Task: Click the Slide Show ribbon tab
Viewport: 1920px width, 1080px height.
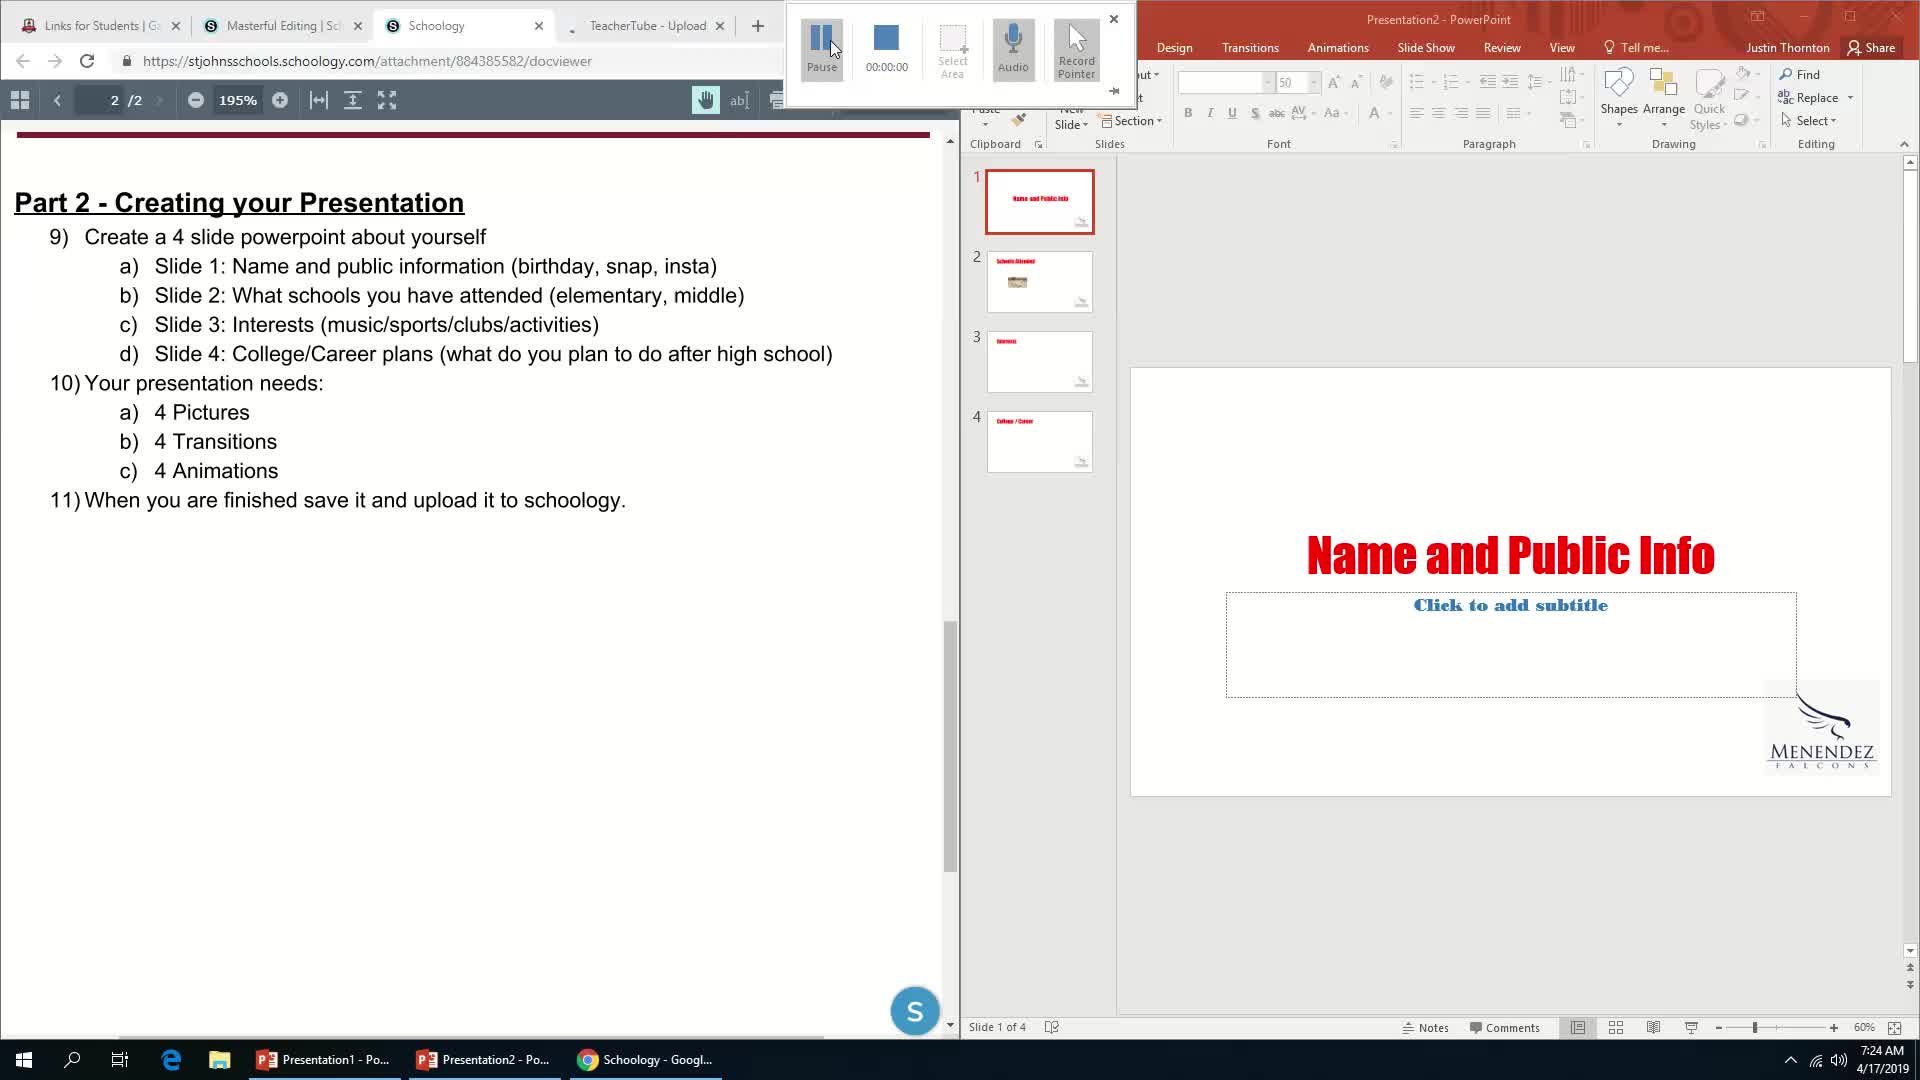Action: coord(1427,47)
